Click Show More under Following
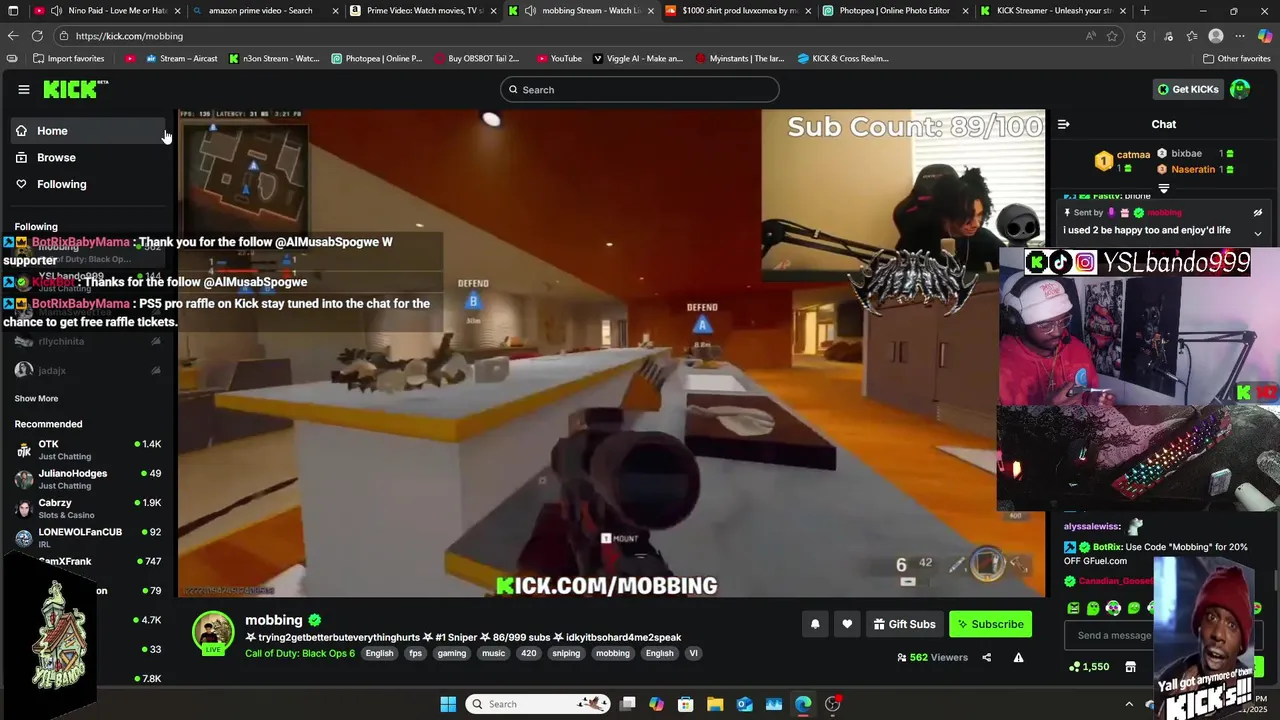 coord(36,398)
